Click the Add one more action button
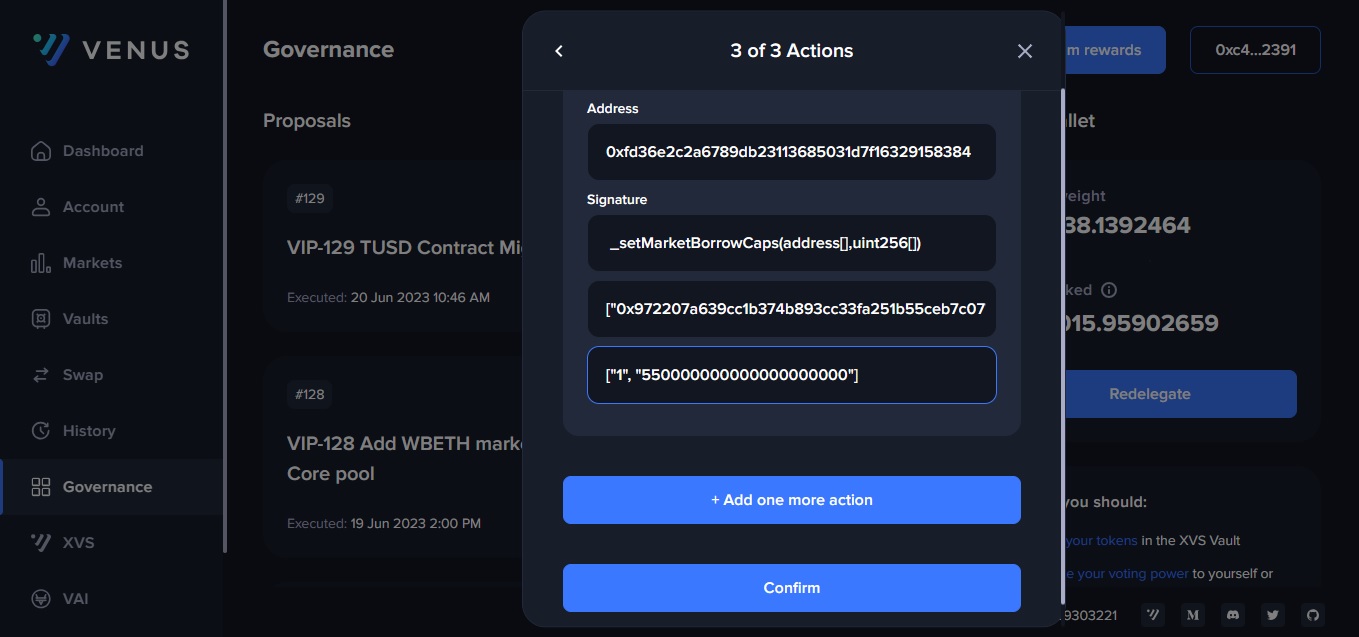 [x=791, y=500]
